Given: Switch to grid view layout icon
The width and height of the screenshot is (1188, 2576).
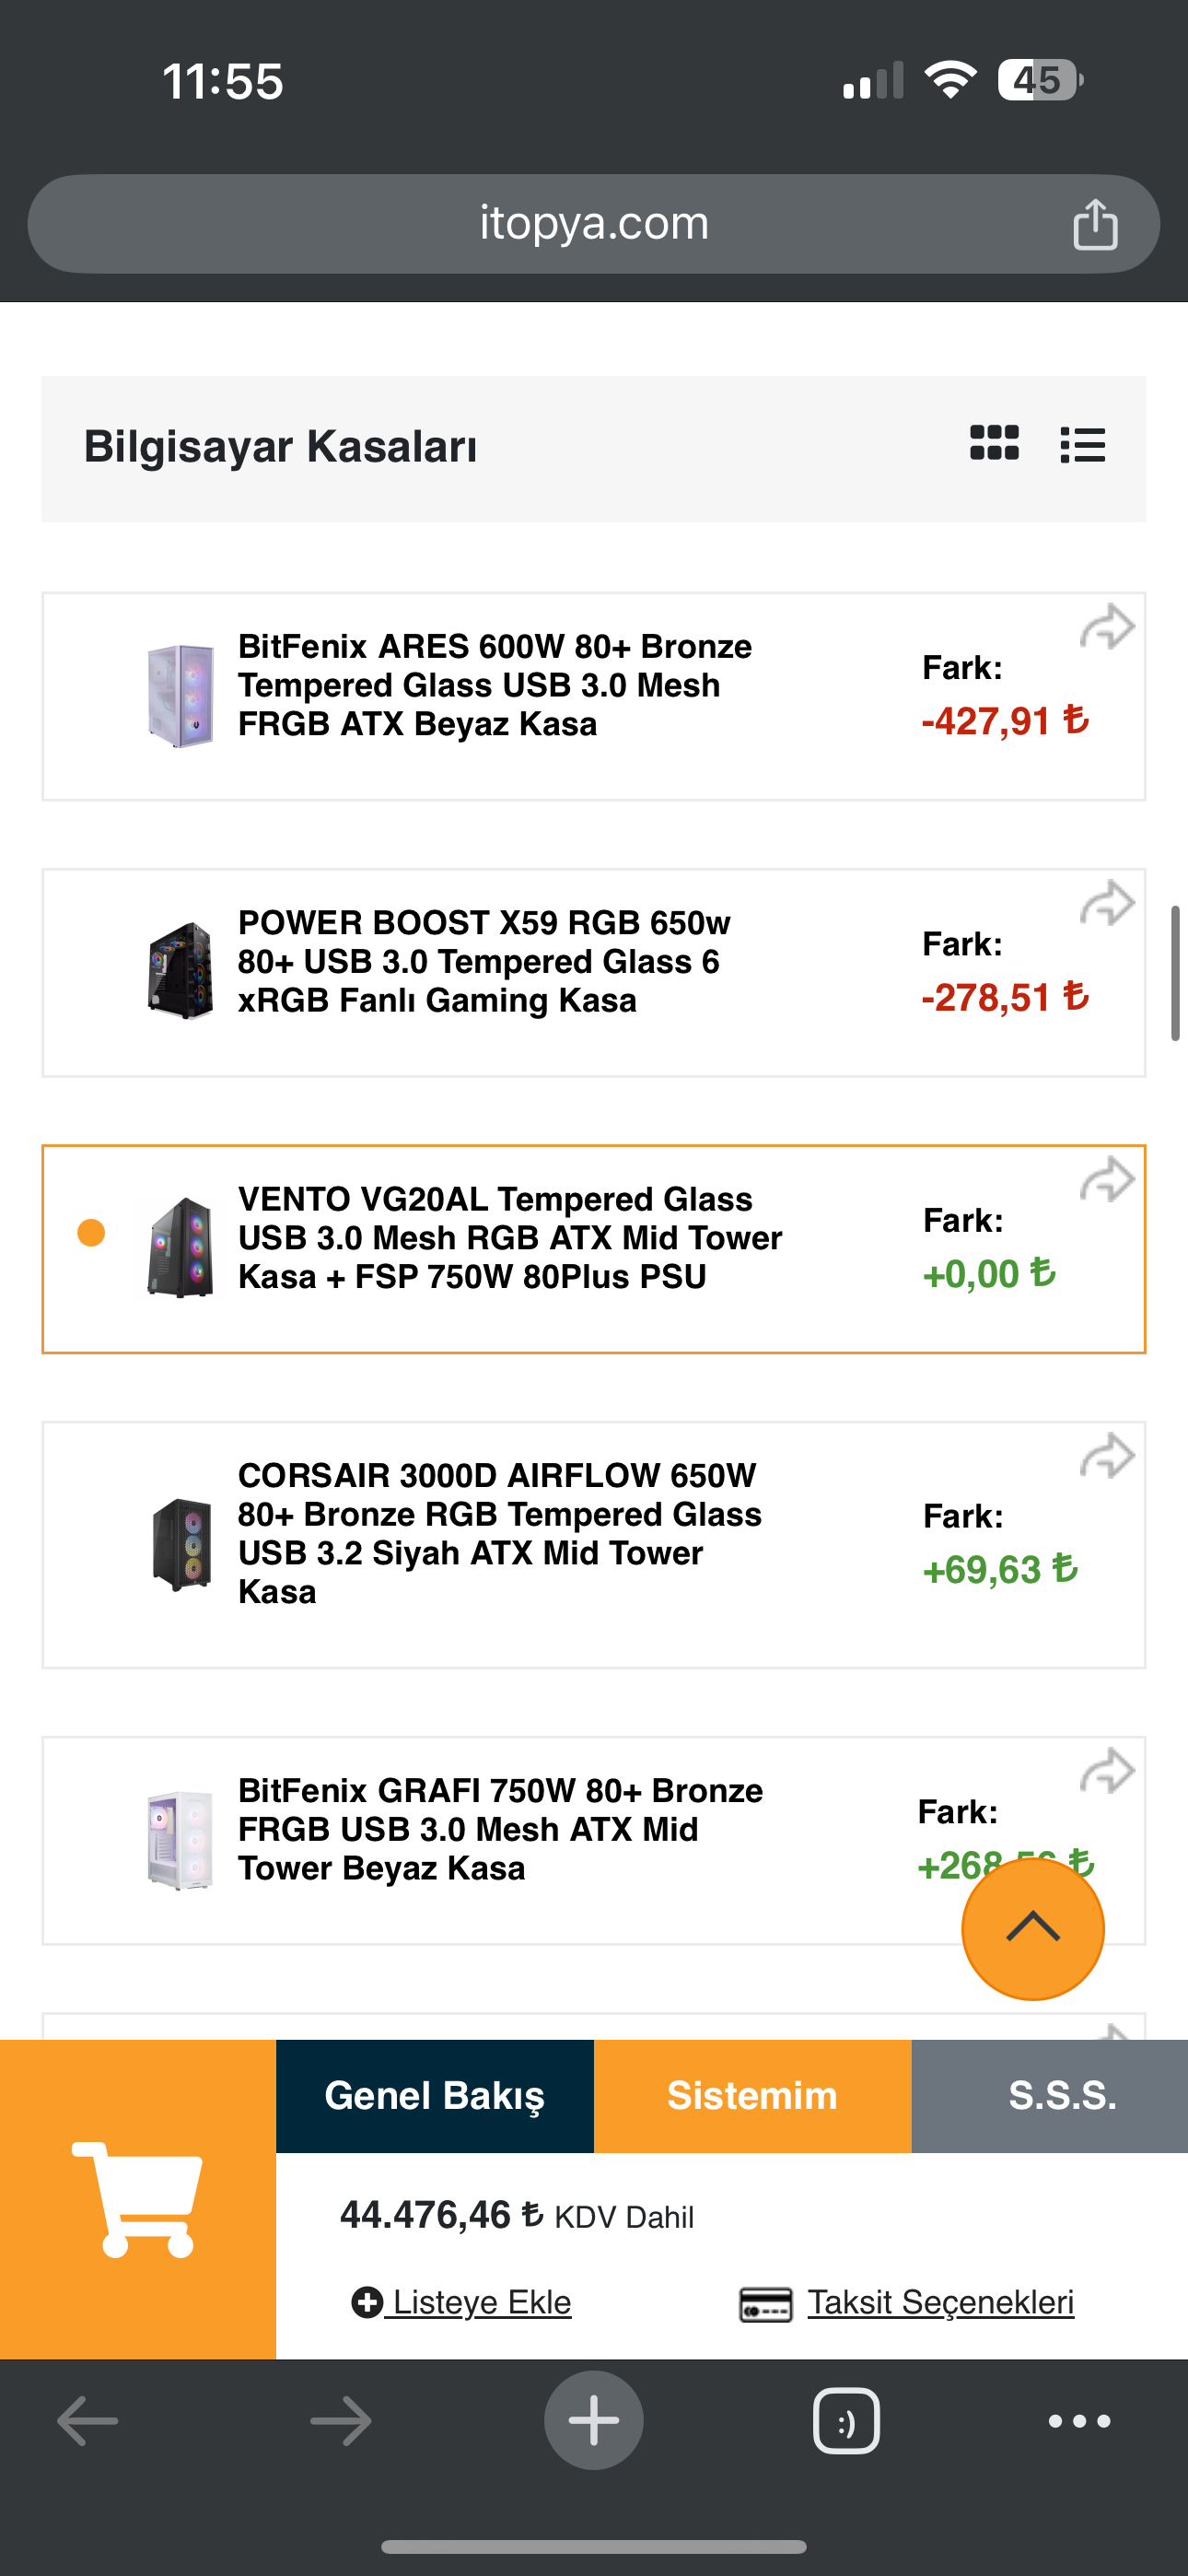Looking at the screenshot, I should pyautogui.click(x=994, y=443).
